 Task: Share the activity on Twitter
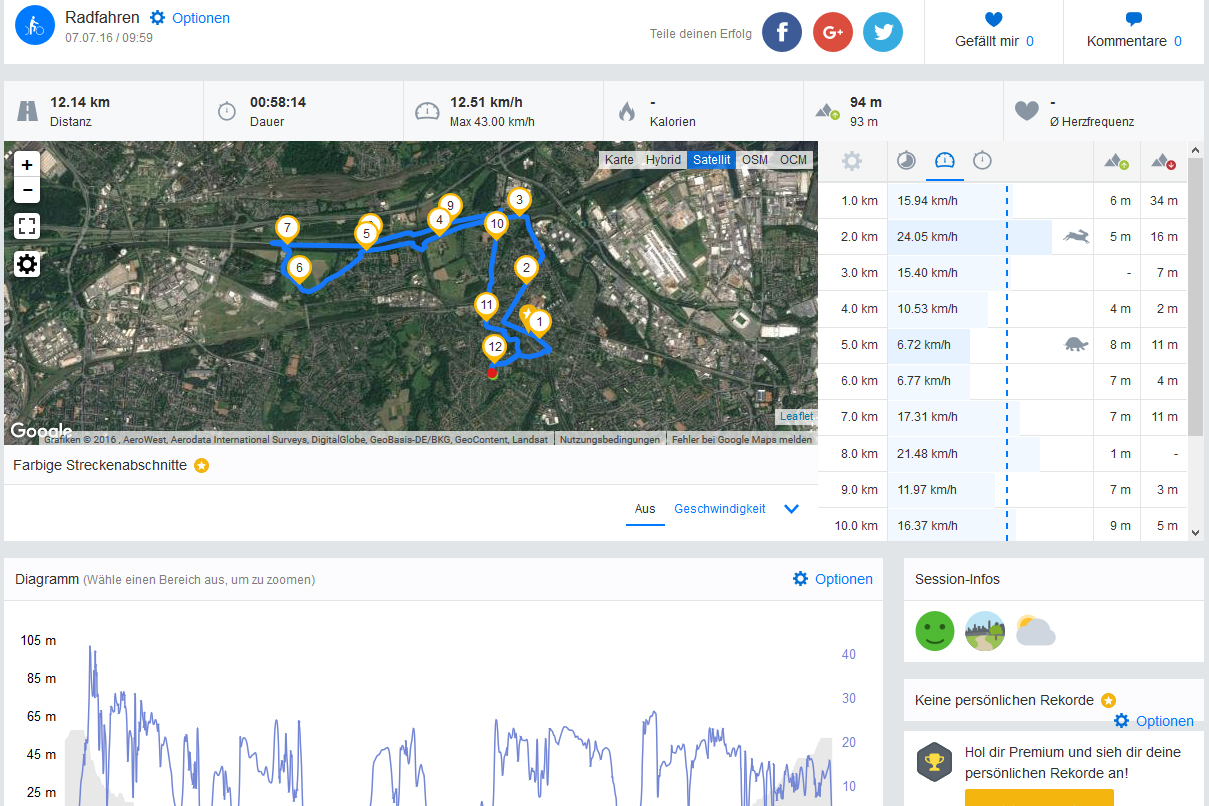(x=882, y=32)
